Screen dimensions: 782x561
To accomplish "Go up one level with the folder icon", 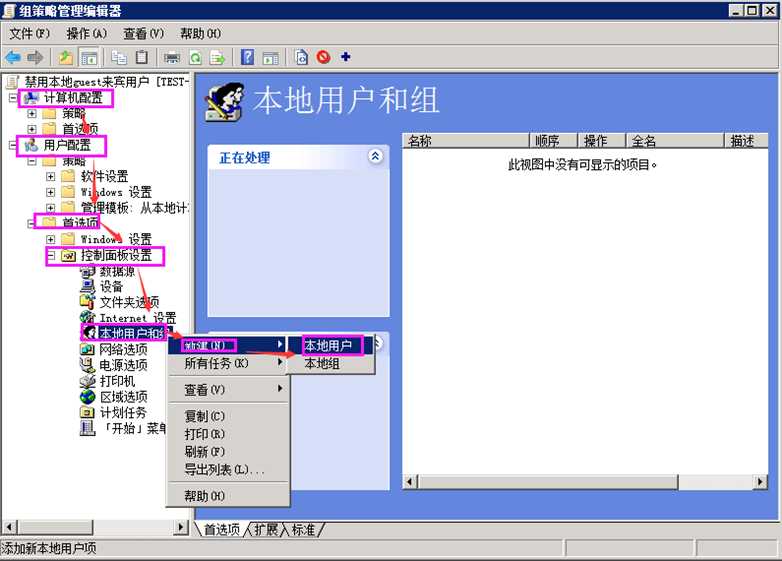I will click(65, 58).
